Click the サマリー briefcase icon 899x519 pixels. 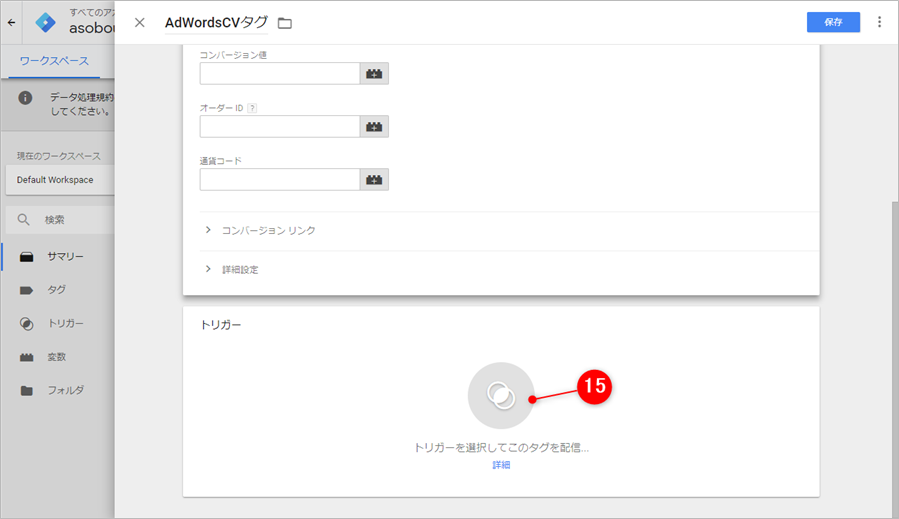26,256
